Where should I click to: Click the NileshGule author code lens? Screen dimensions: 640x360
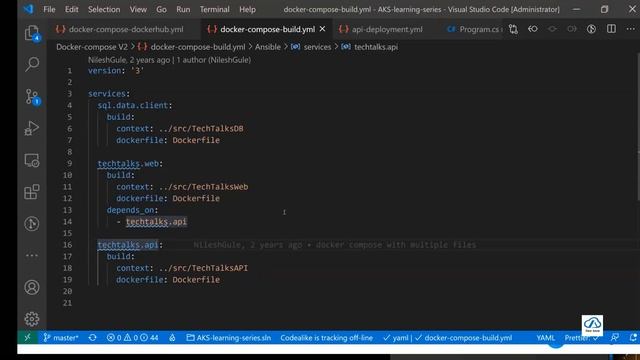pyautogui.click(x=169, y=60)
